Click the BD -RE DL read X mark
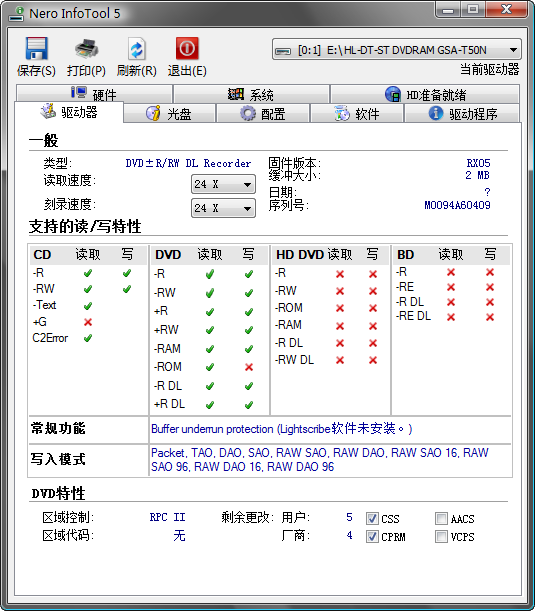This screenshot has width=535, height=611. click(x=451, y=317)
